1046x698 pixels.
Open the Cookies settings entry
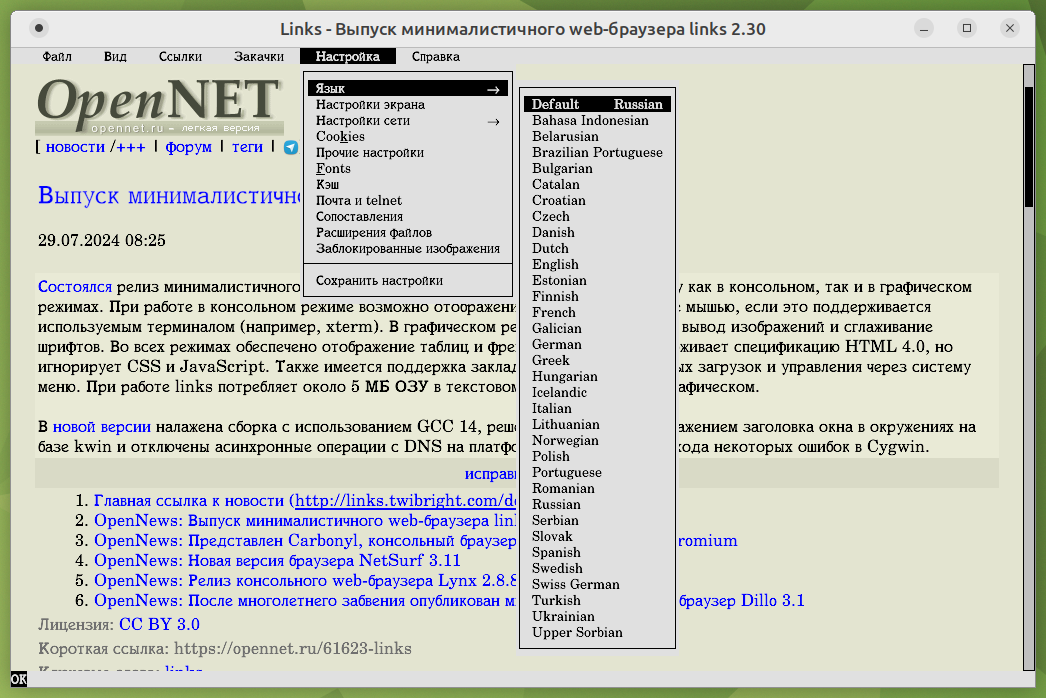[x=408, y=137]
